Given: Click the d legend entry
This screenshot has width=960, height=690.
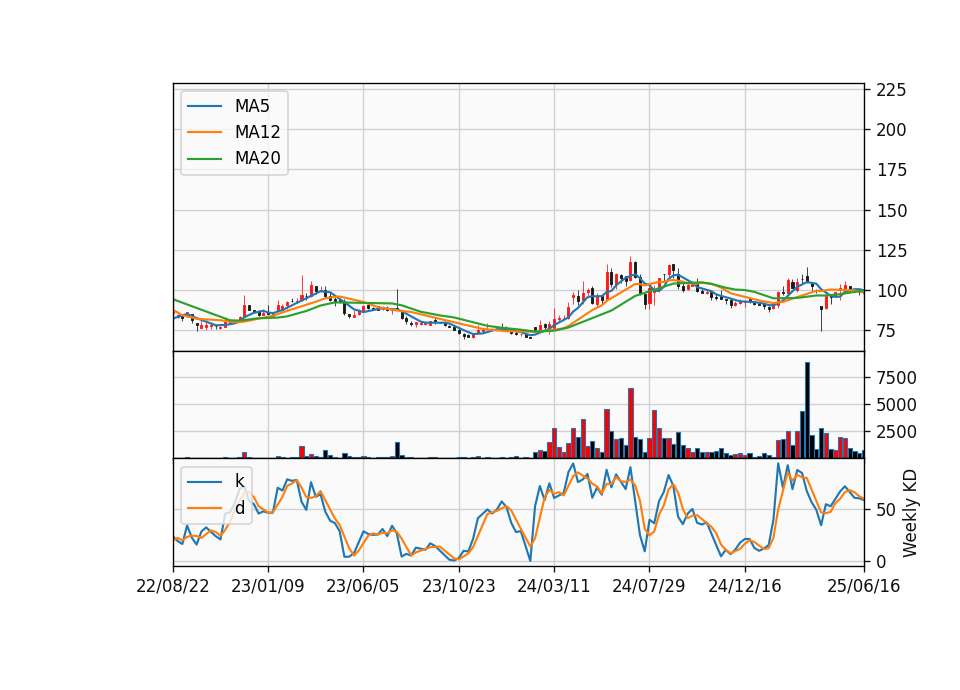Looking at the screenshot, I should (x=216, y=508).
